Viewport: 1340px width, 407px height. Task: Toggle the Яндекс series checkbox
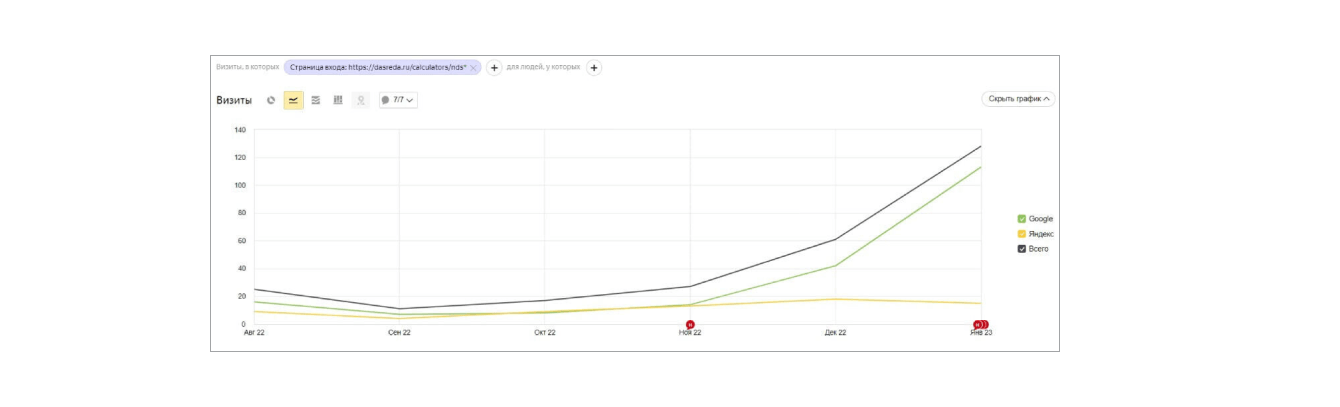(x=1021, y=234)
